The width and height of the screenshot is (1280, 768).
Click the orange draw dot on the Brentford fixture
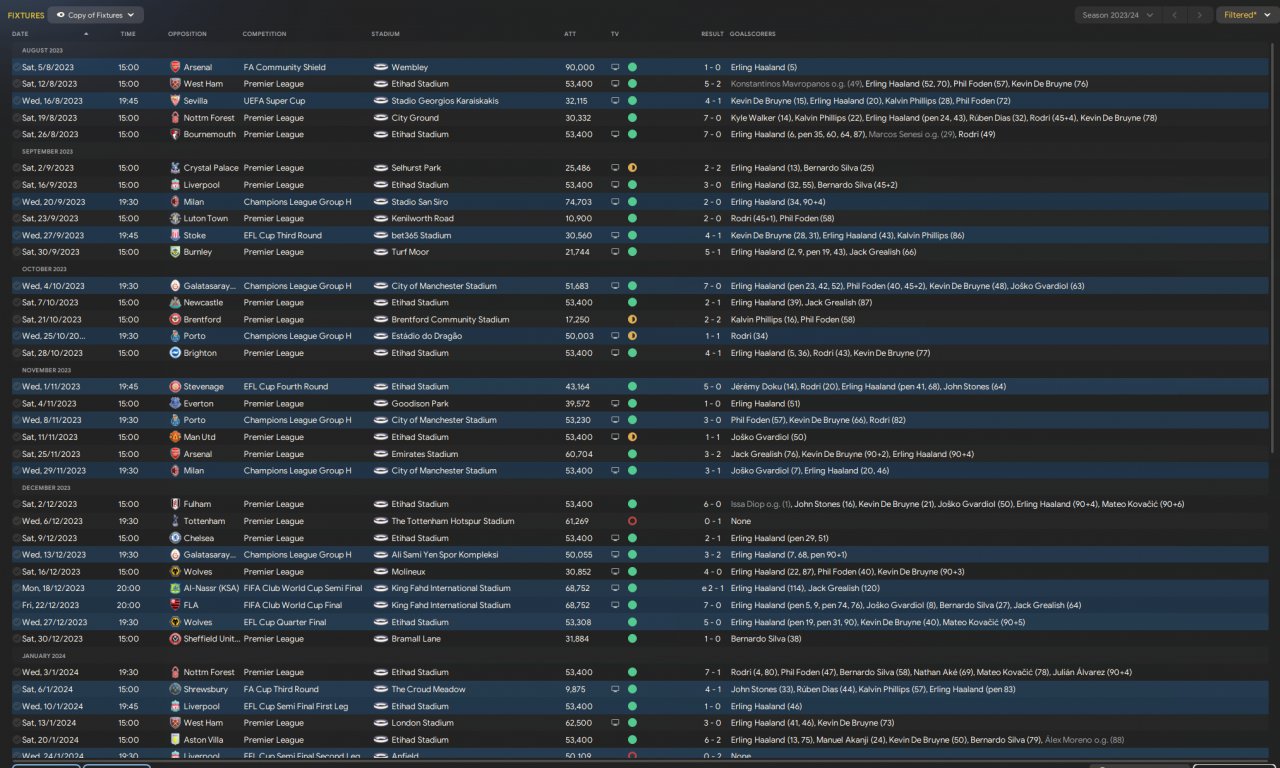[x=632, y=319]
